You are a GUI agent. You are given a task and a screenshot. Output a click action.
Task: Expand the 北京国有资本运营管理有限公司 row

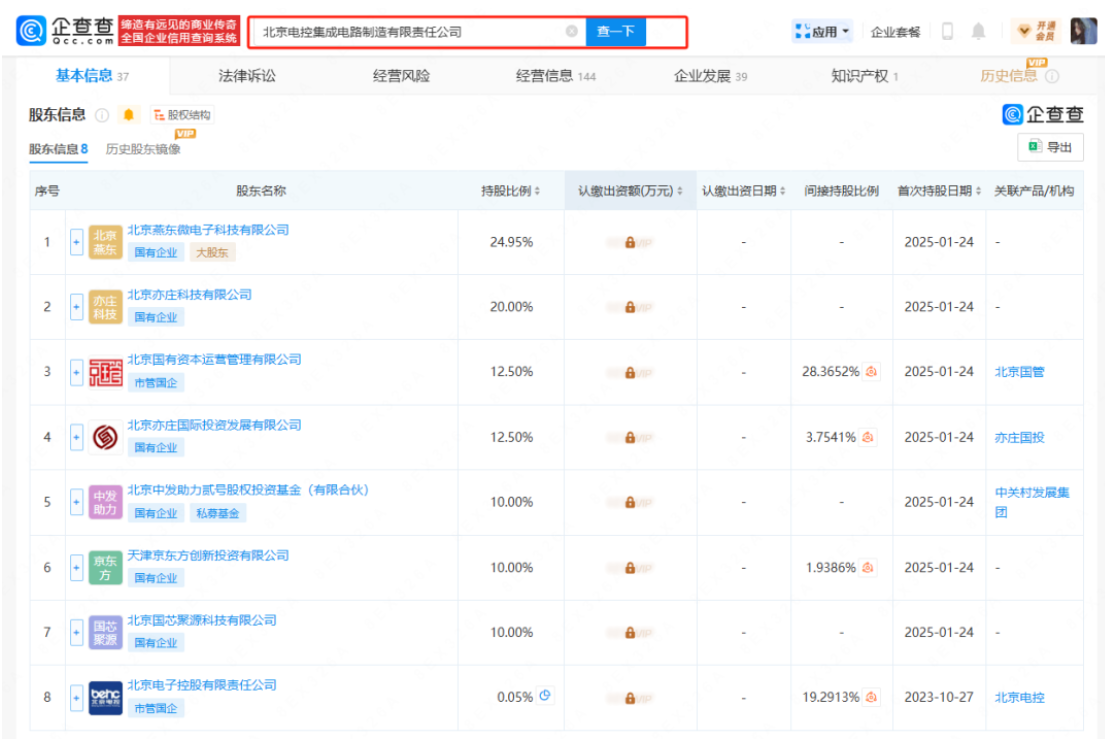tap(76, 372)
